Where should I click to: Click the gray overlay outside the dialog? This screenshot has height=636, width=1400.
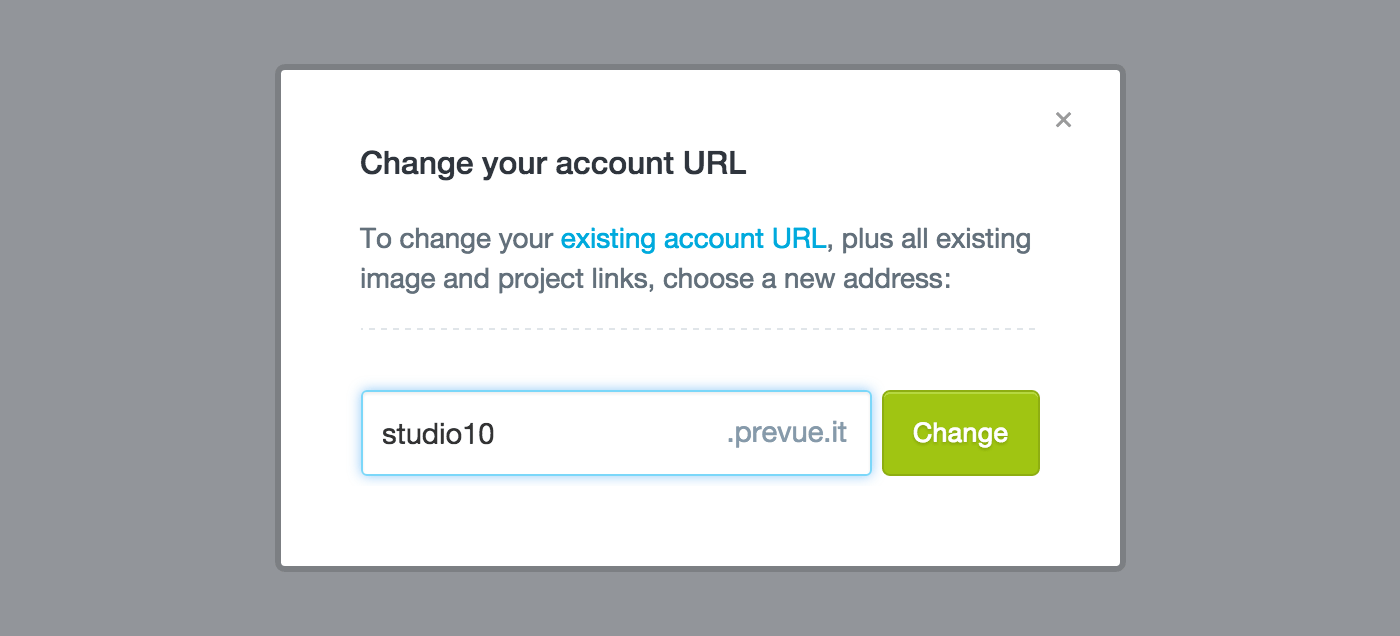pyautogui.click(x=130, y=318)
